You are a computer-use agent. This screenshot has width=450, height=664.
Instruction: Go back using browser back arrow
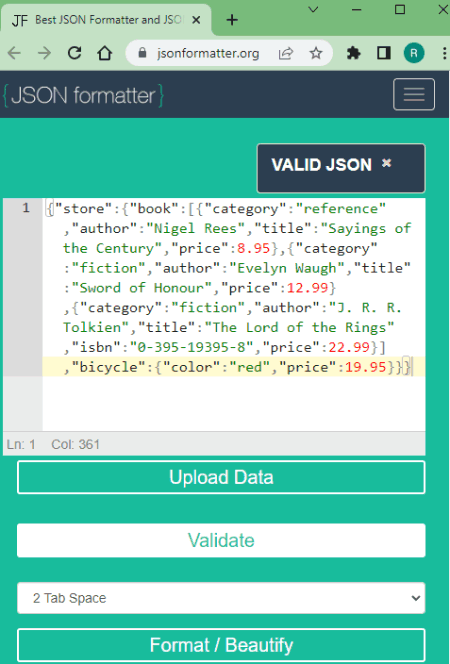point(14,53)
